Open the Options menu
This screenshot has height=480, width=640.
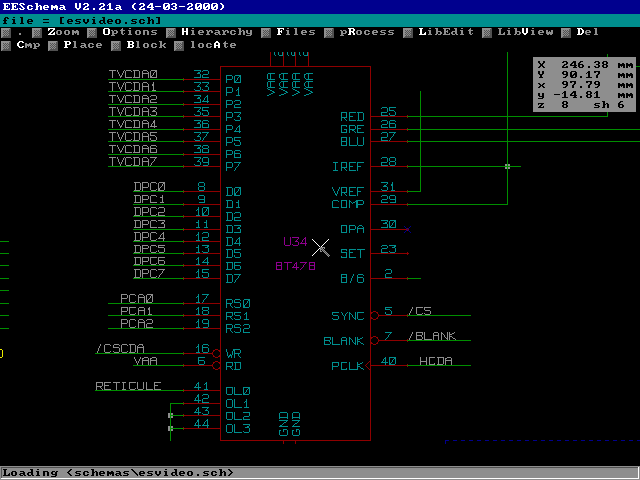click(130, 32)
